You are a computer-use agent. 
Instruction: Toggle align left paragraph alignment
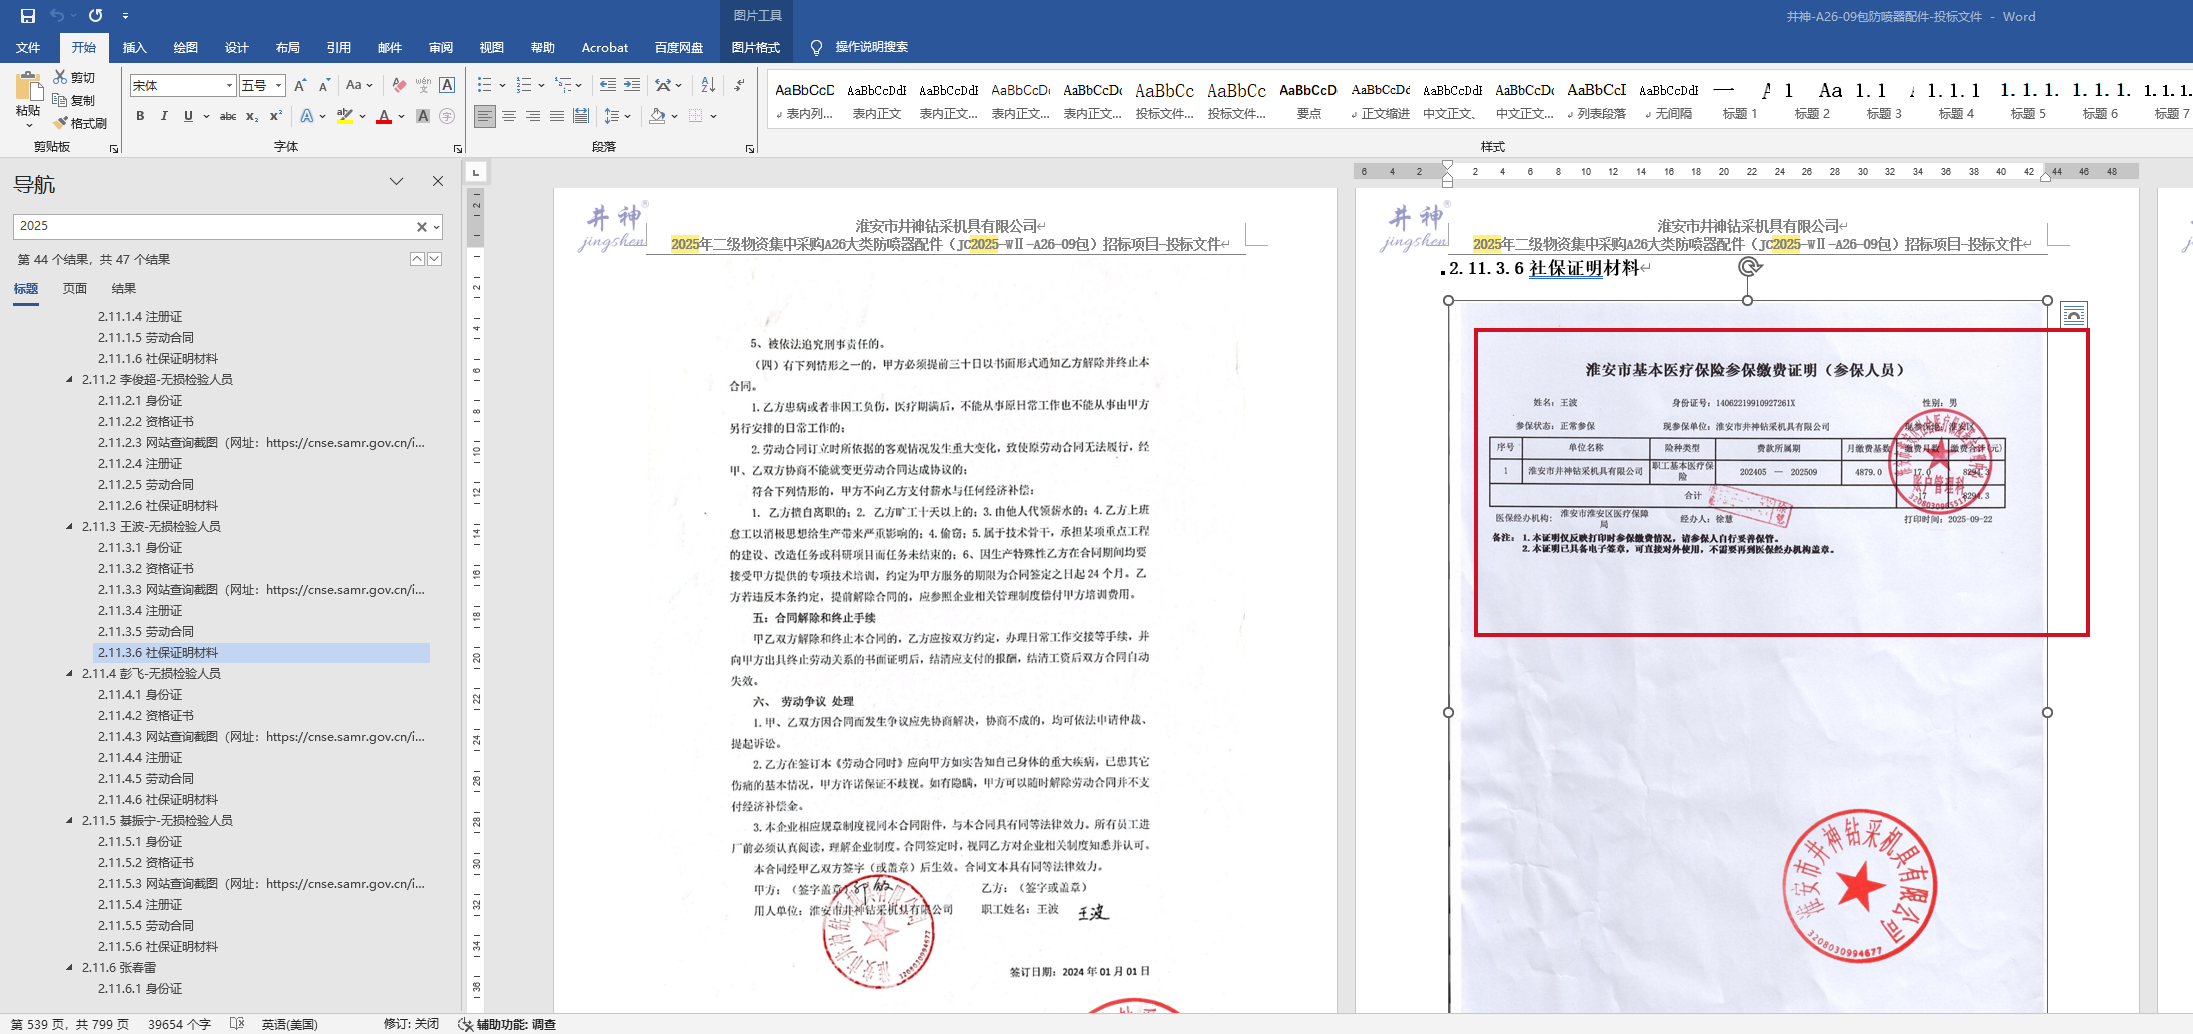click(485, 116)
